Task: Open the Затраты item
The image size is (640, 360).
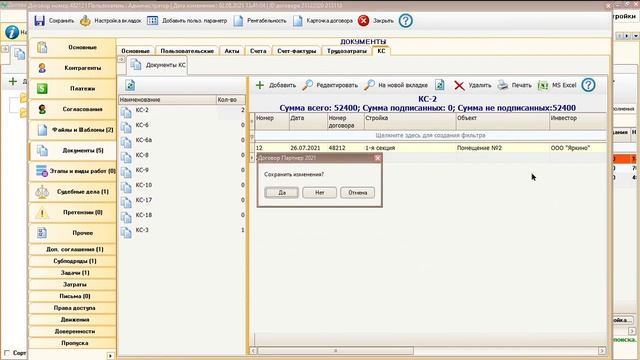Action: (73, 284)
